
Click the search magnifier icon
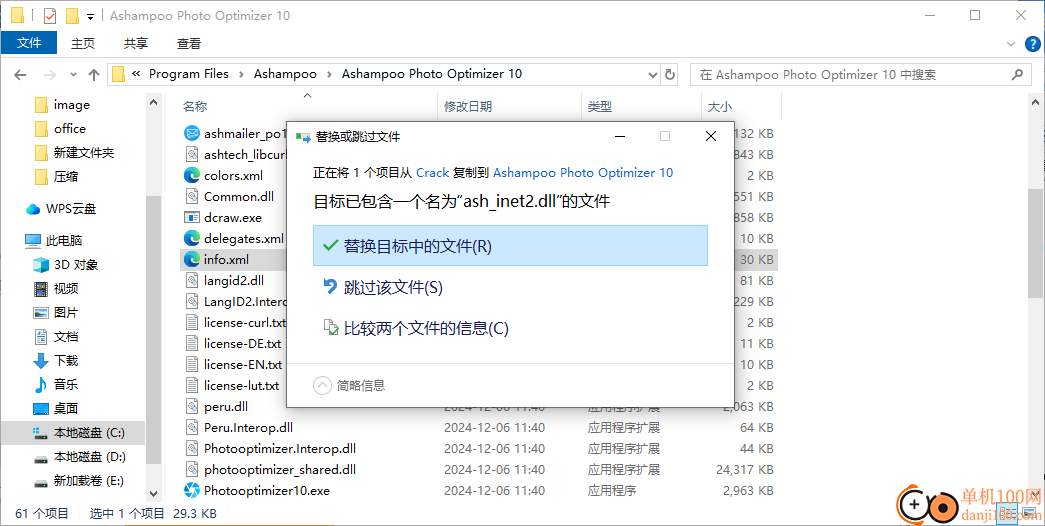(1017, 75)
